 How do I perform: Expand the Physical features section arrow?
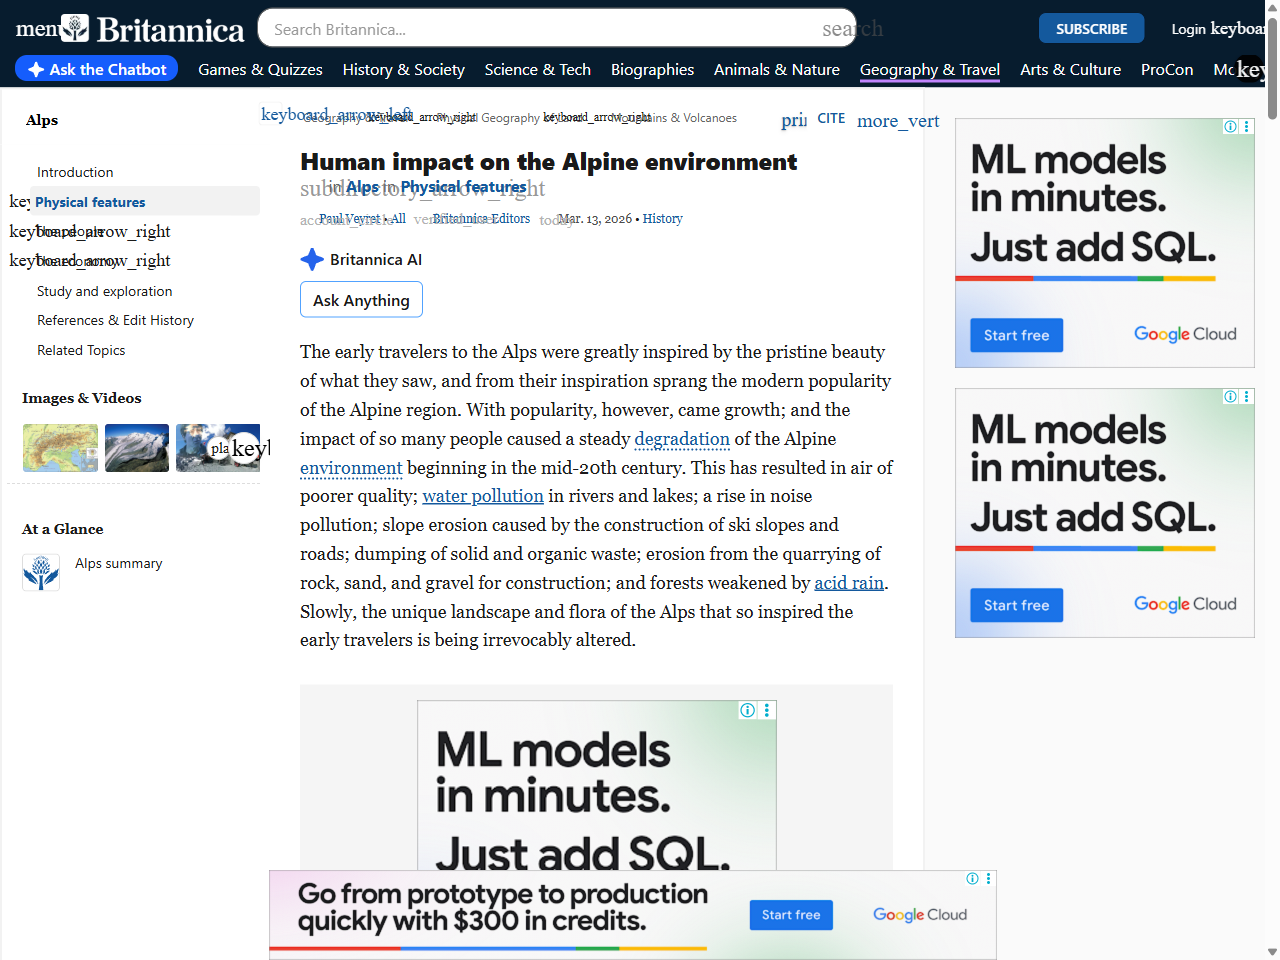click(x=19, y=202)
